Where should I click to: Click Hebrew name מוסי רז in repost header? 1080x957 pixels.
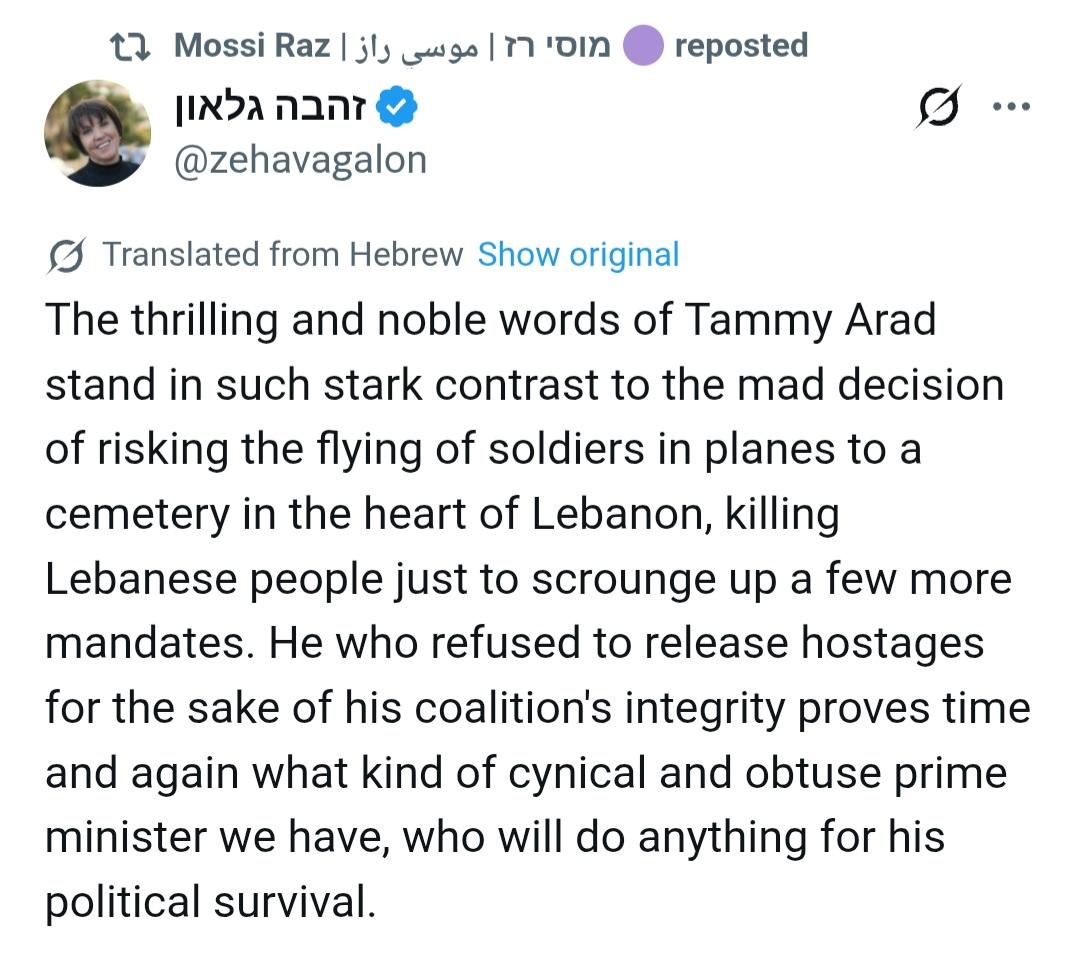click(x=560, y=46)
